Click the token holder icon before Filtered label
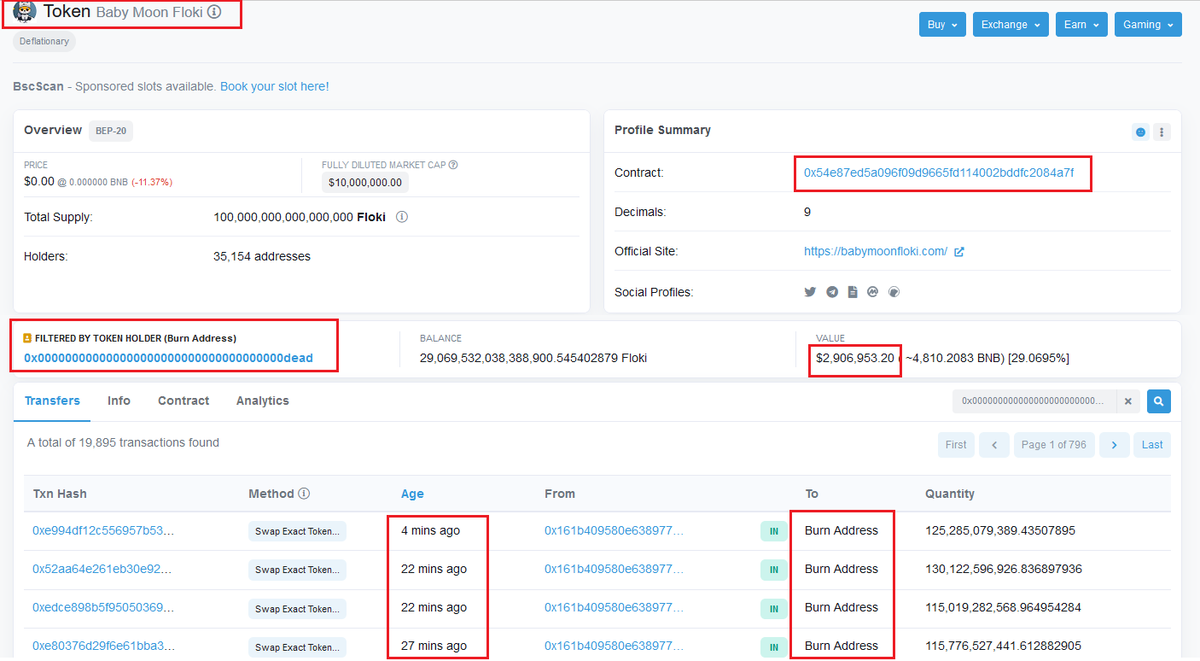 28,339
